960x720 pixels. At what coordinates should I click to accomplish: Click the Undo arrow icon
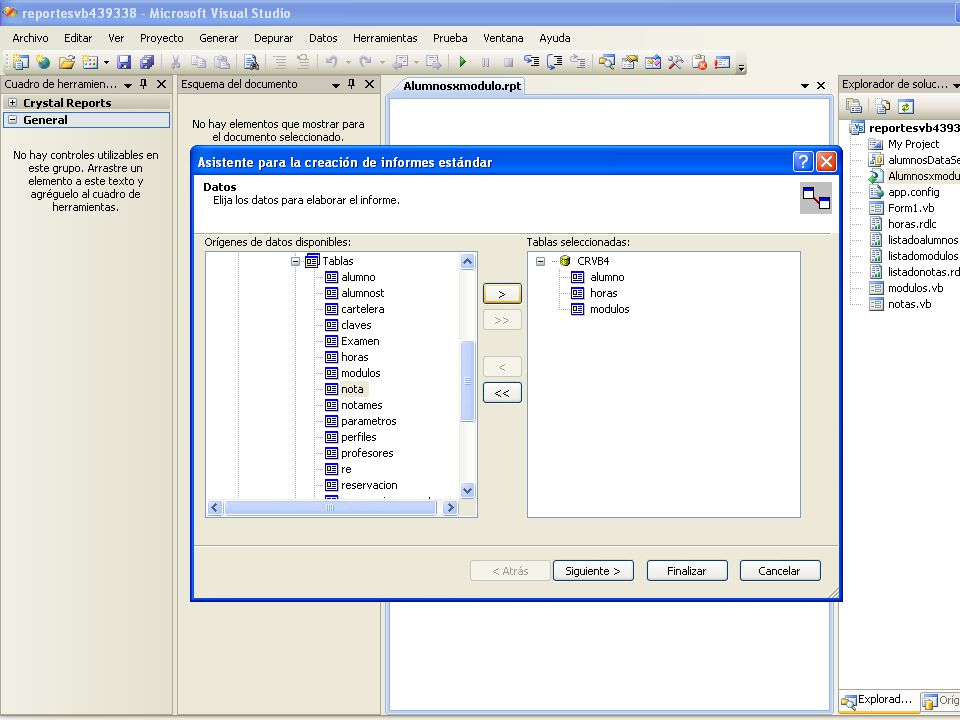click(x=332, y=62)
